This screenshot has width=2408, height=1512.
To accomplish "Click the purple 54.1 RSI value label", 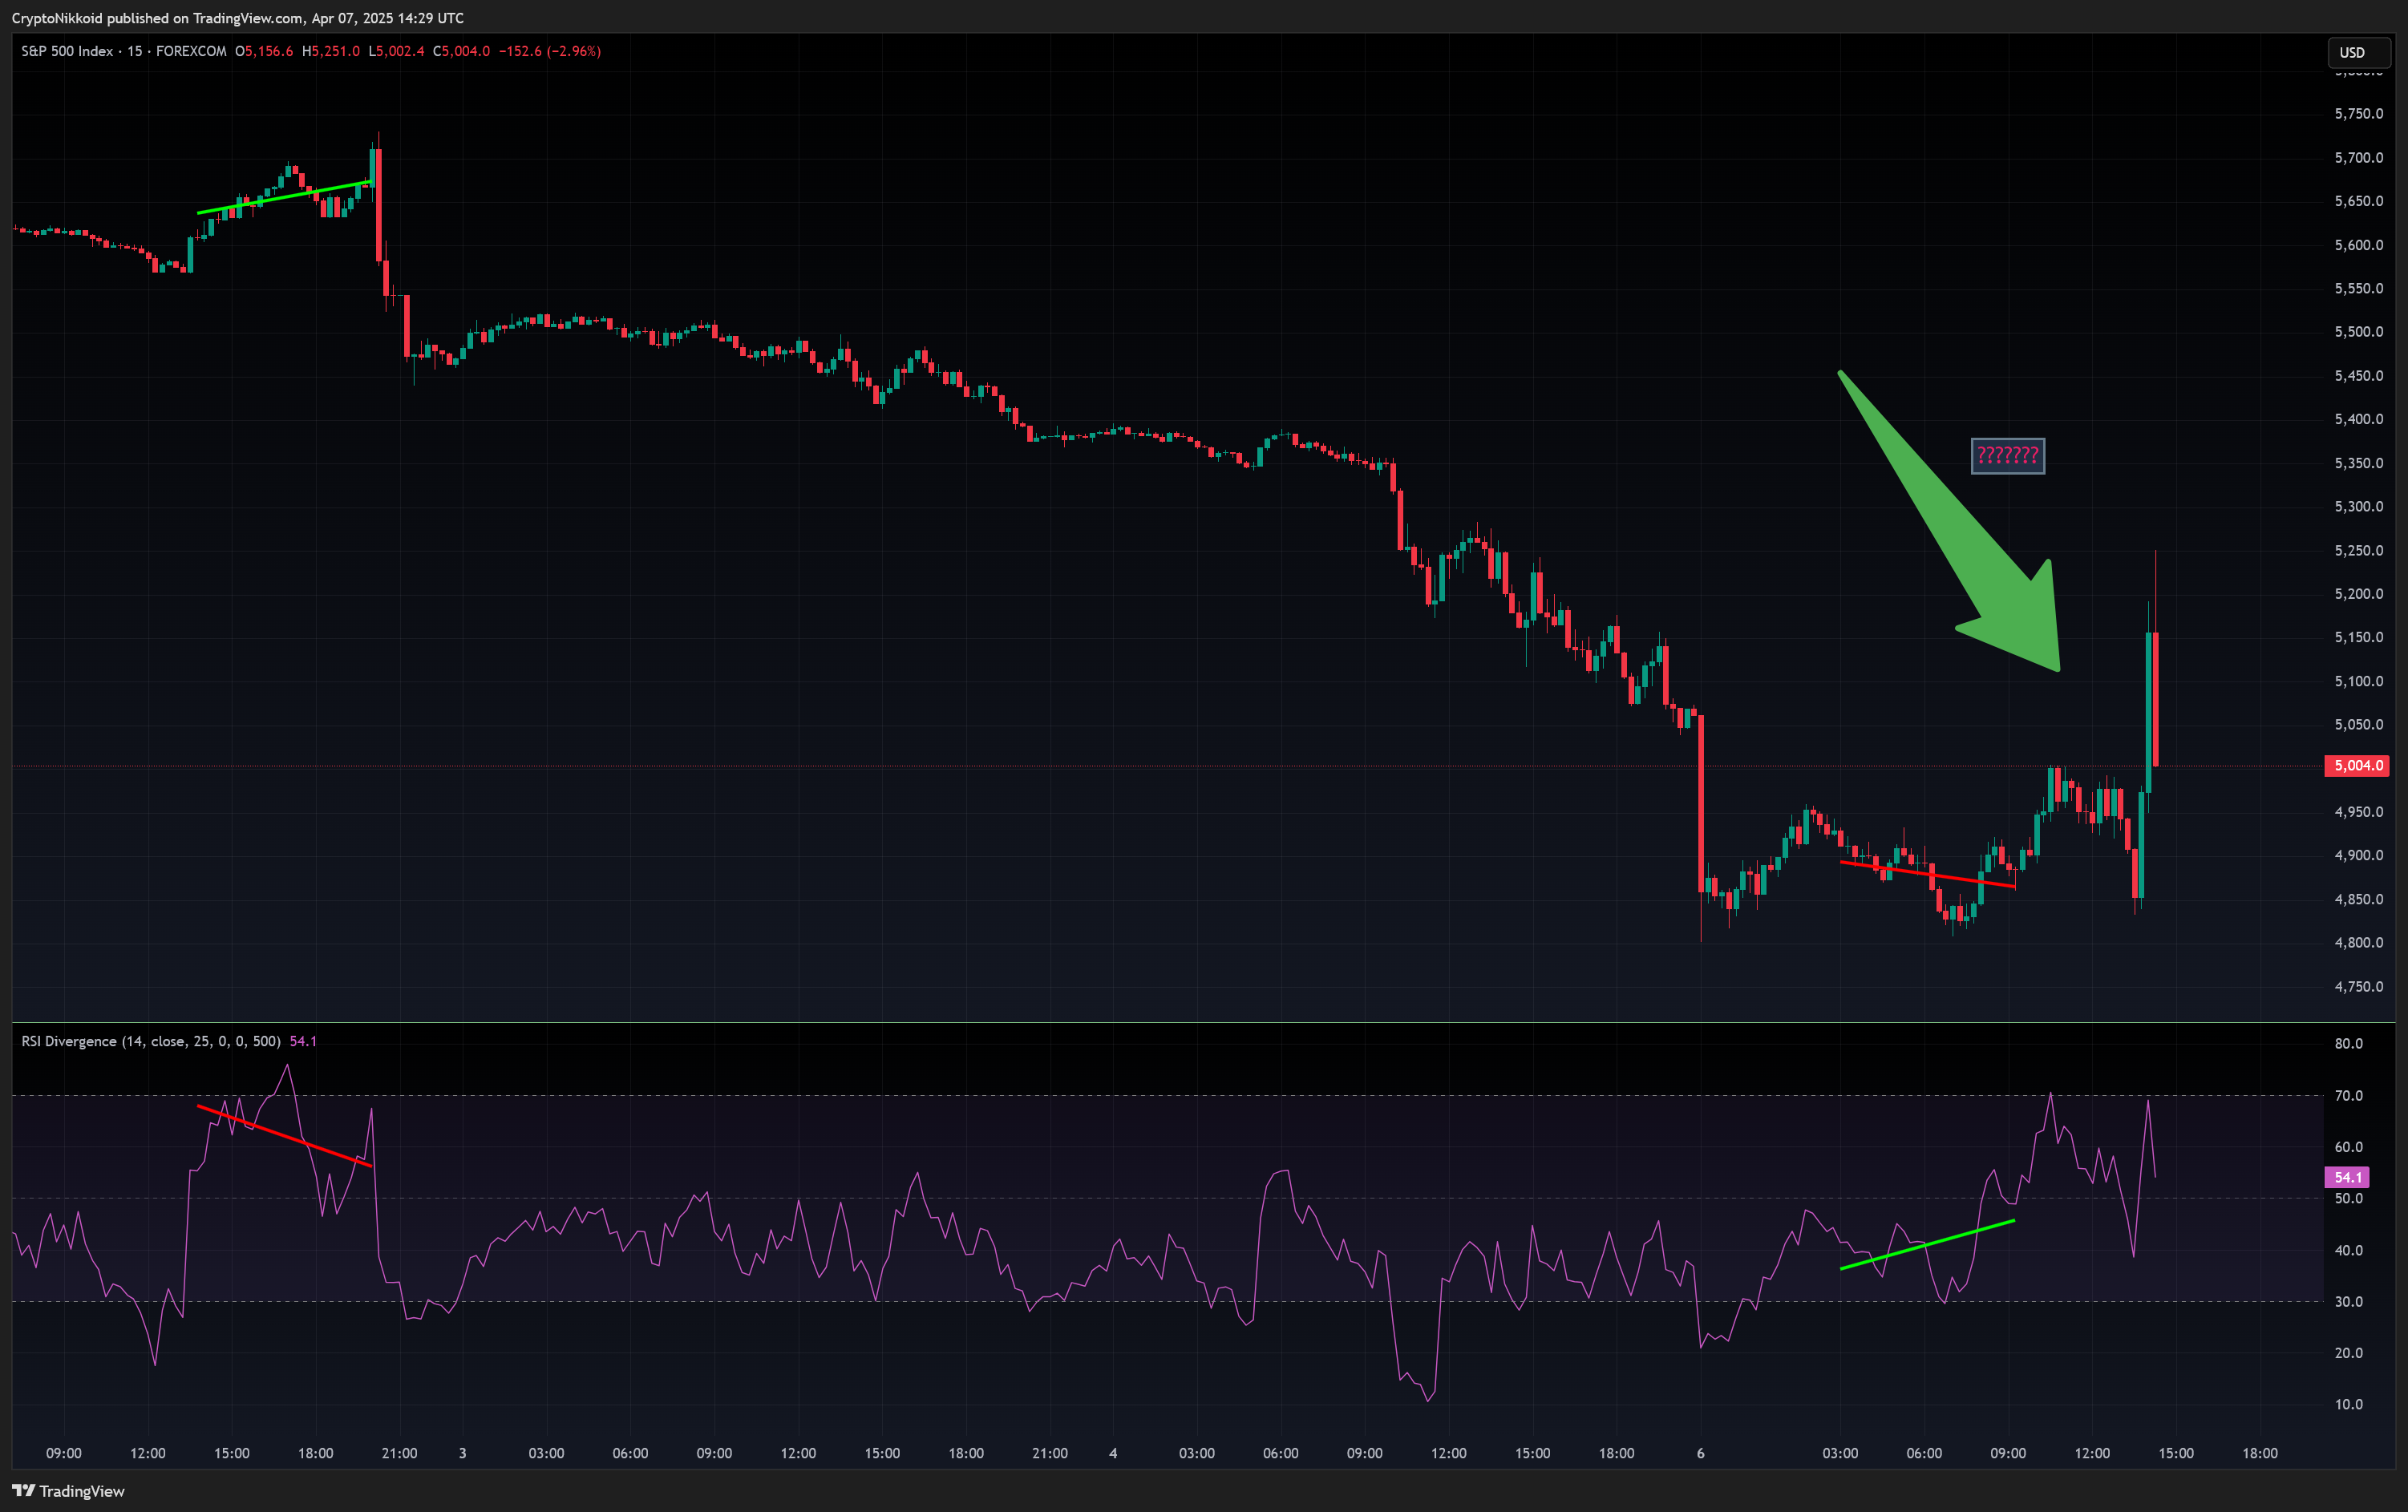I will pos(2347,1177).
